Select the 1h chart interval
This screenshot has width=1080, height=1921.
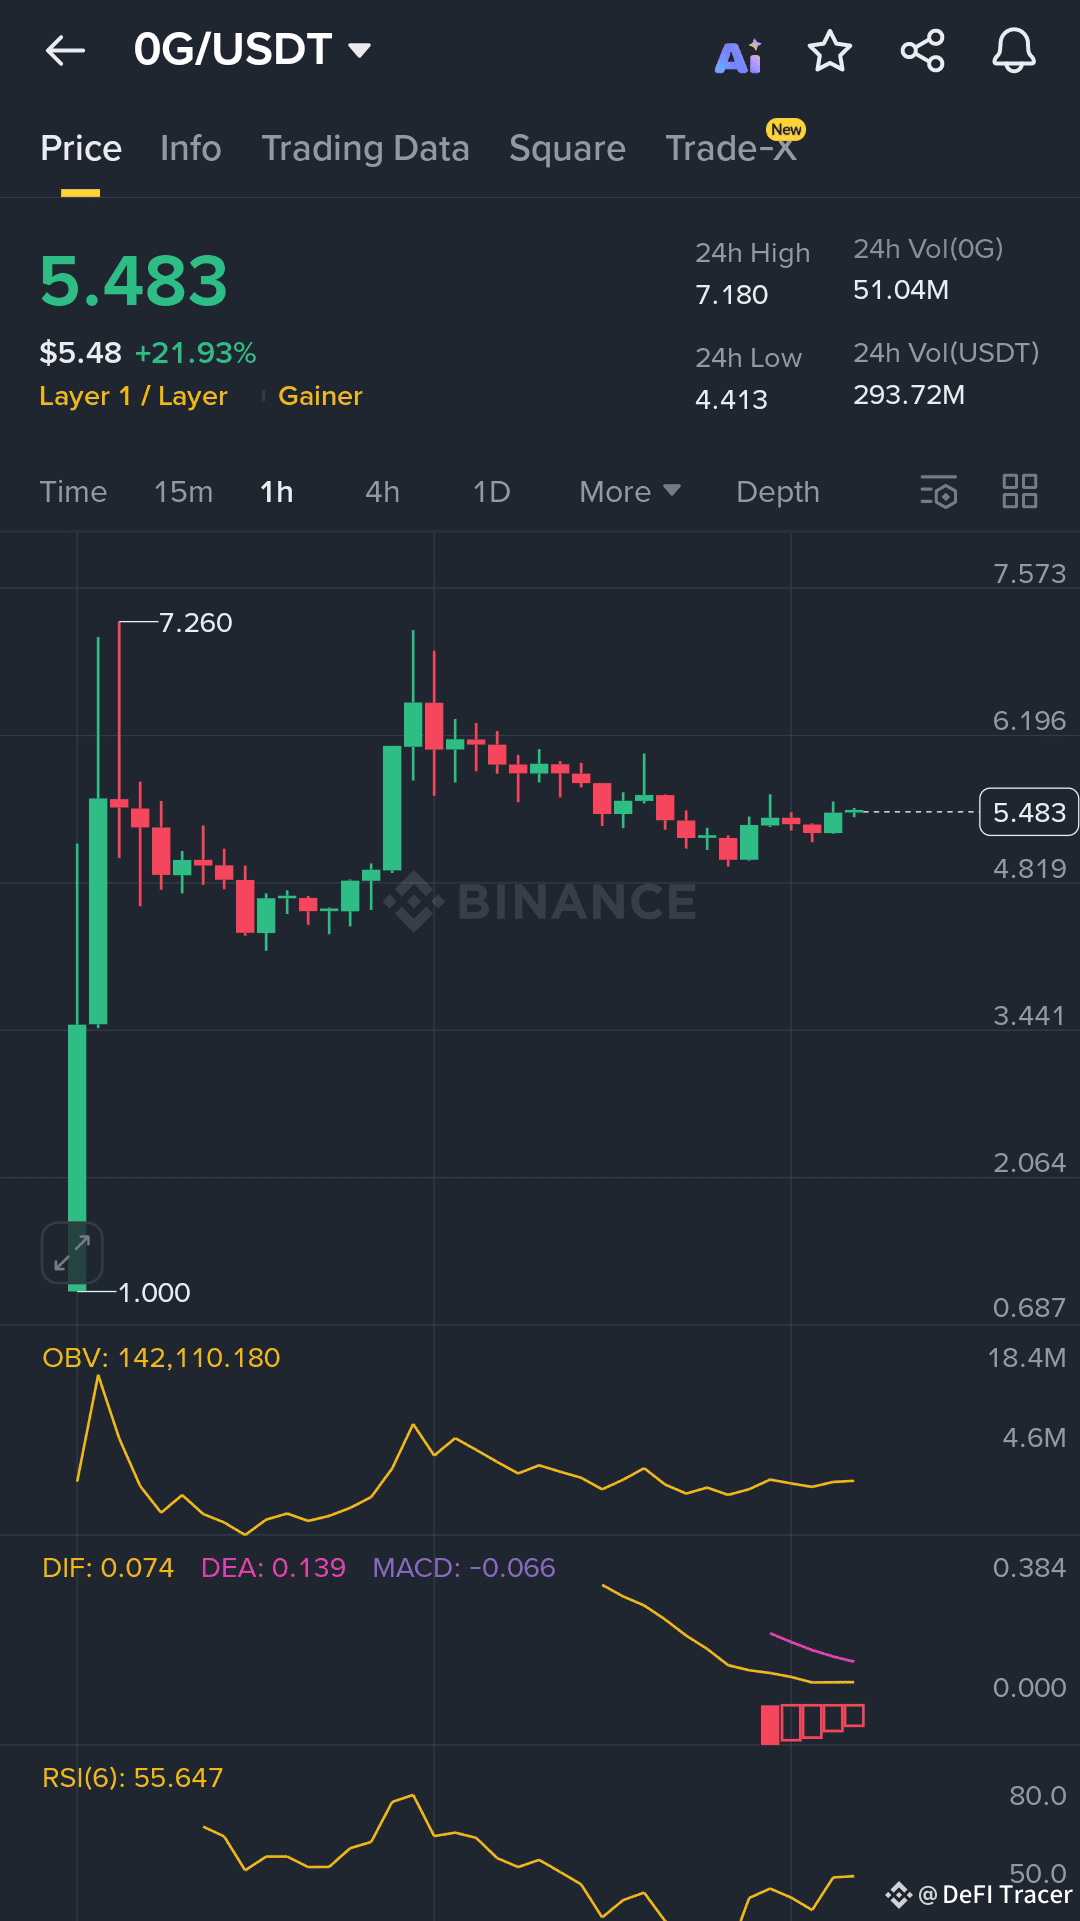pos(276,492)
